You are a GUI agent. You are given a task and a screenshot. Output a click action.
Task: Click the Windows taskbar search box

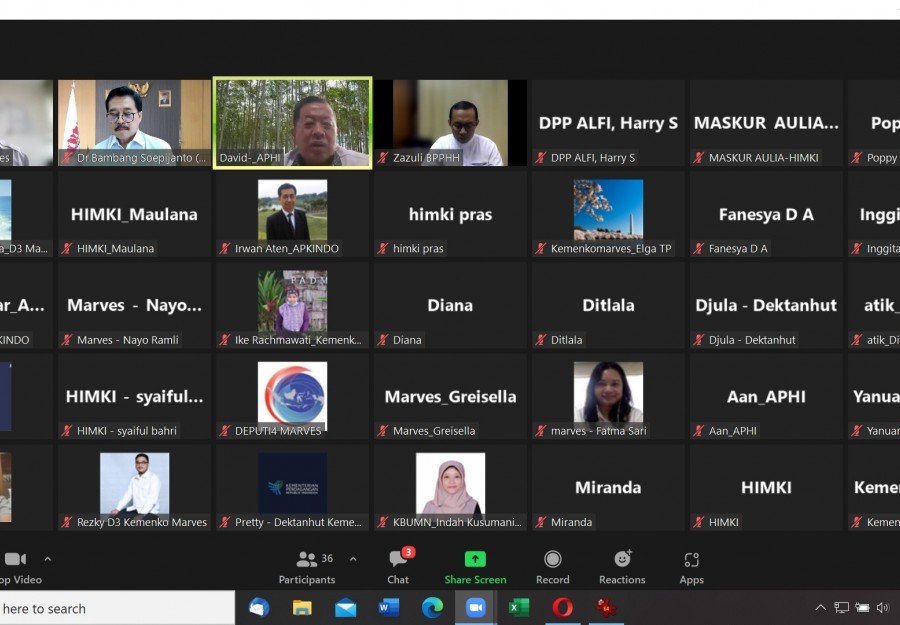pos(110,608)
